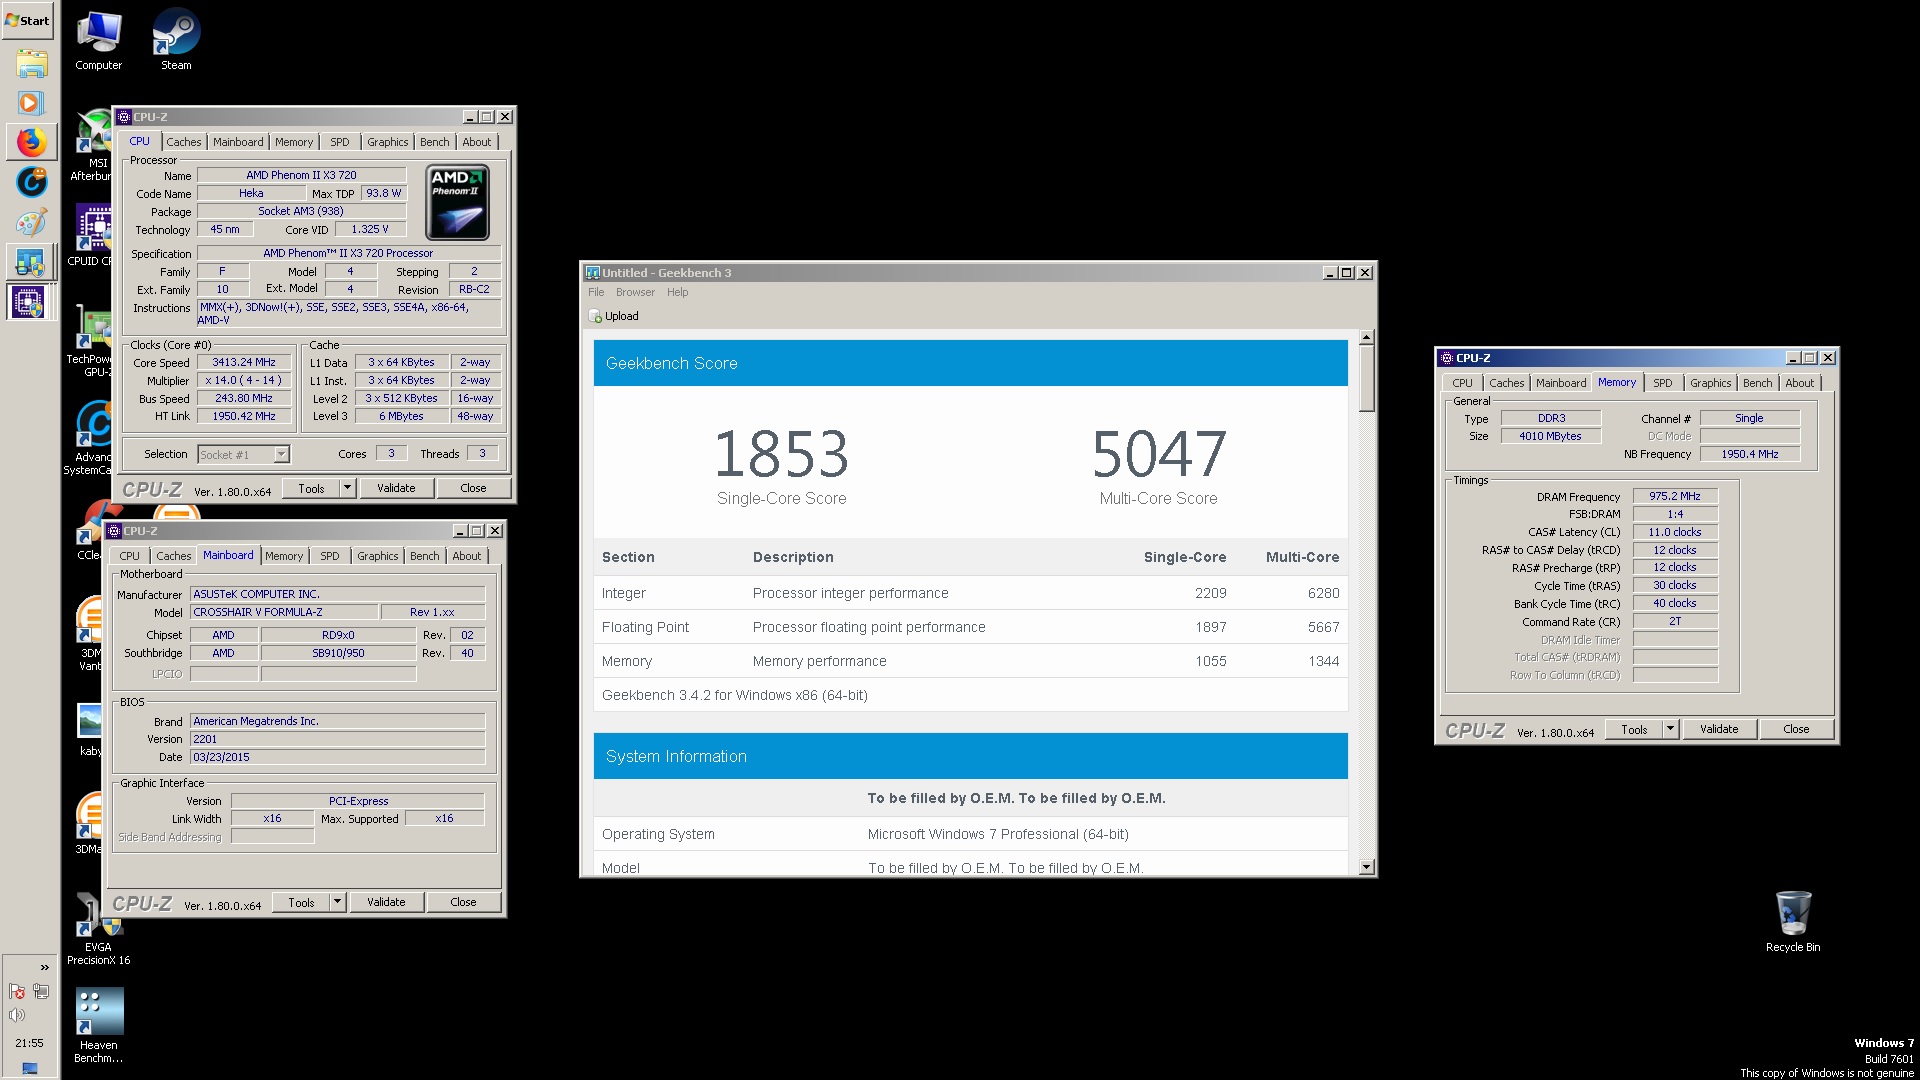Screen dimensions: 1920x1080
Task: Open Windows Explorer from the taskbar
Action: point(31,65)
